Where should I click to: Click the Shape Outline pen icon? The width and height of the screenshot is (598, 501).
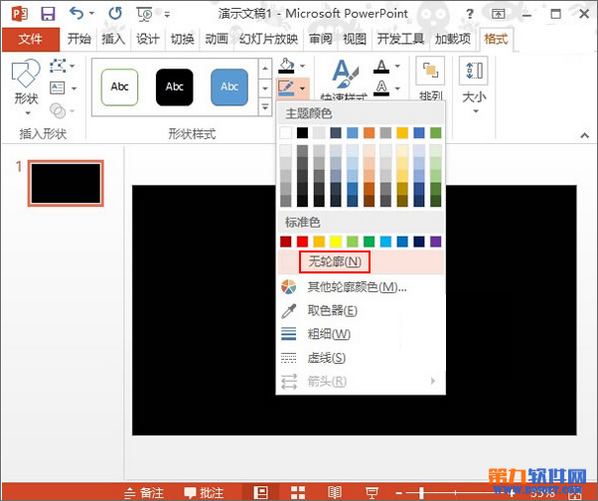pyautogui.click(x=286, y=88)
